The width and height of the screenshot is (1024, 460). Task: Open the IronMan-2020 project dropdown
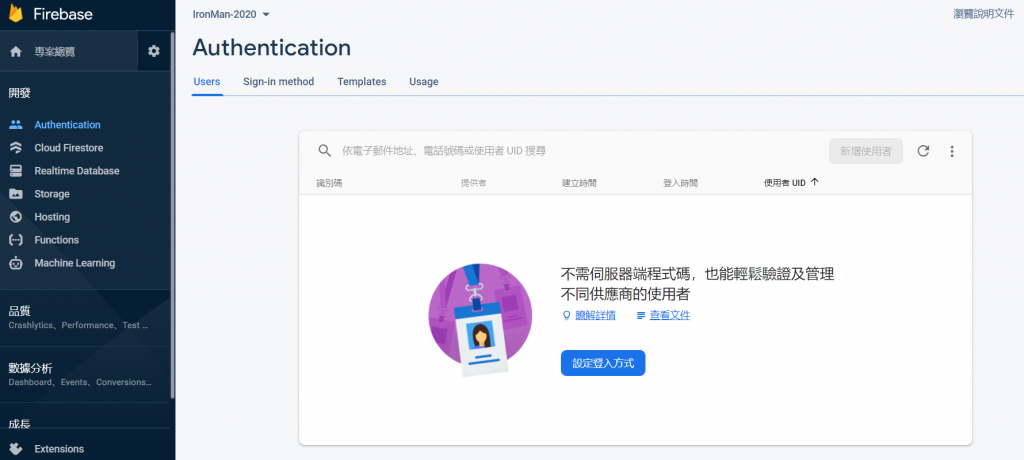point(231,14)
